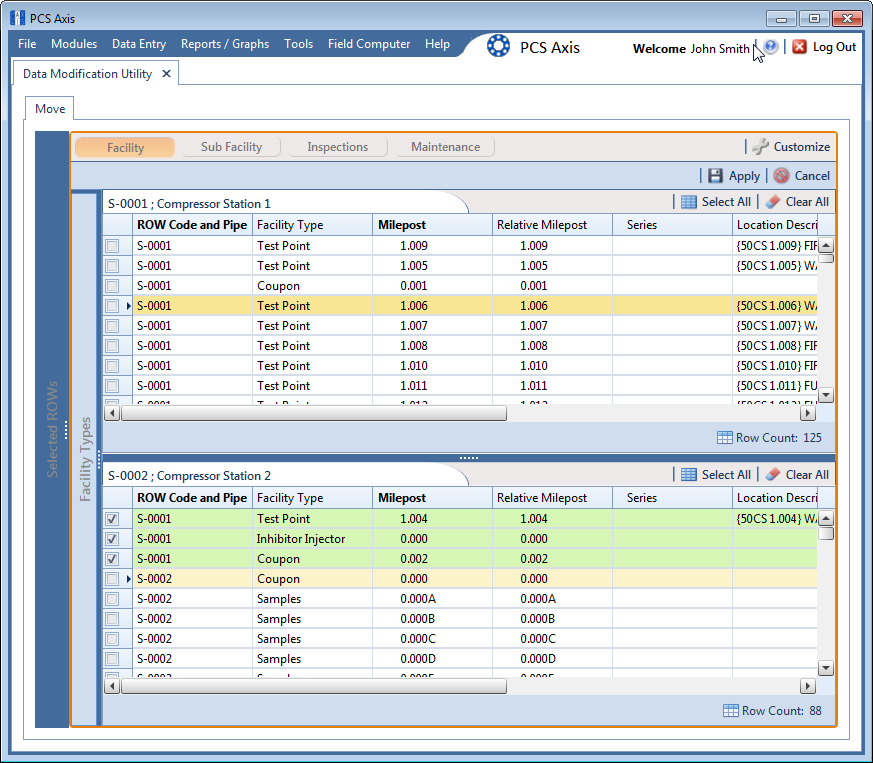Uncheck the Inhibitor Injector row checkbox
This screenshot has height=763, width=873.
coord(112,539)
